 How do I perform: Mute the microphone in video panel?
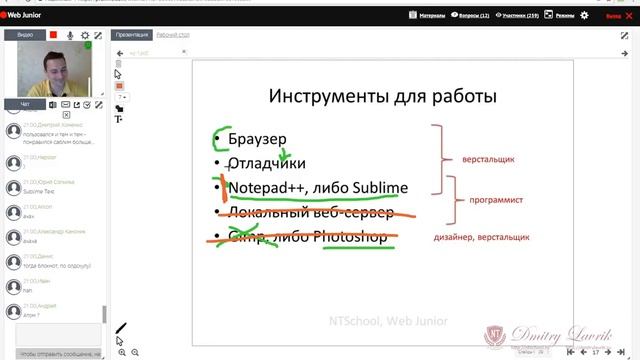(x=70, y=36)
